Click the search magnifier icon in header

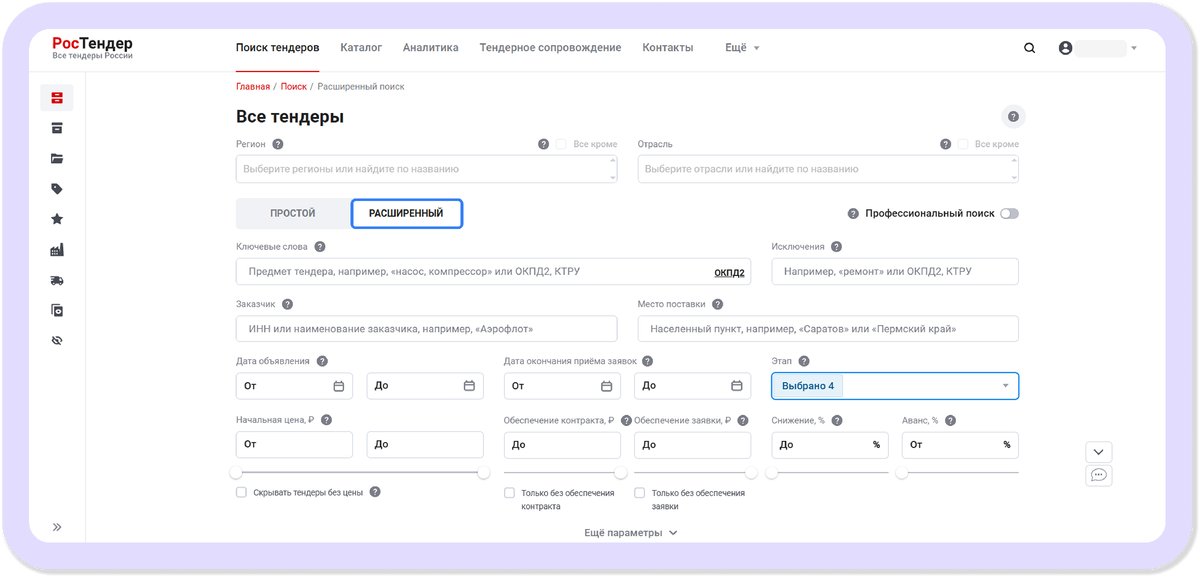tap(1029, 48)
